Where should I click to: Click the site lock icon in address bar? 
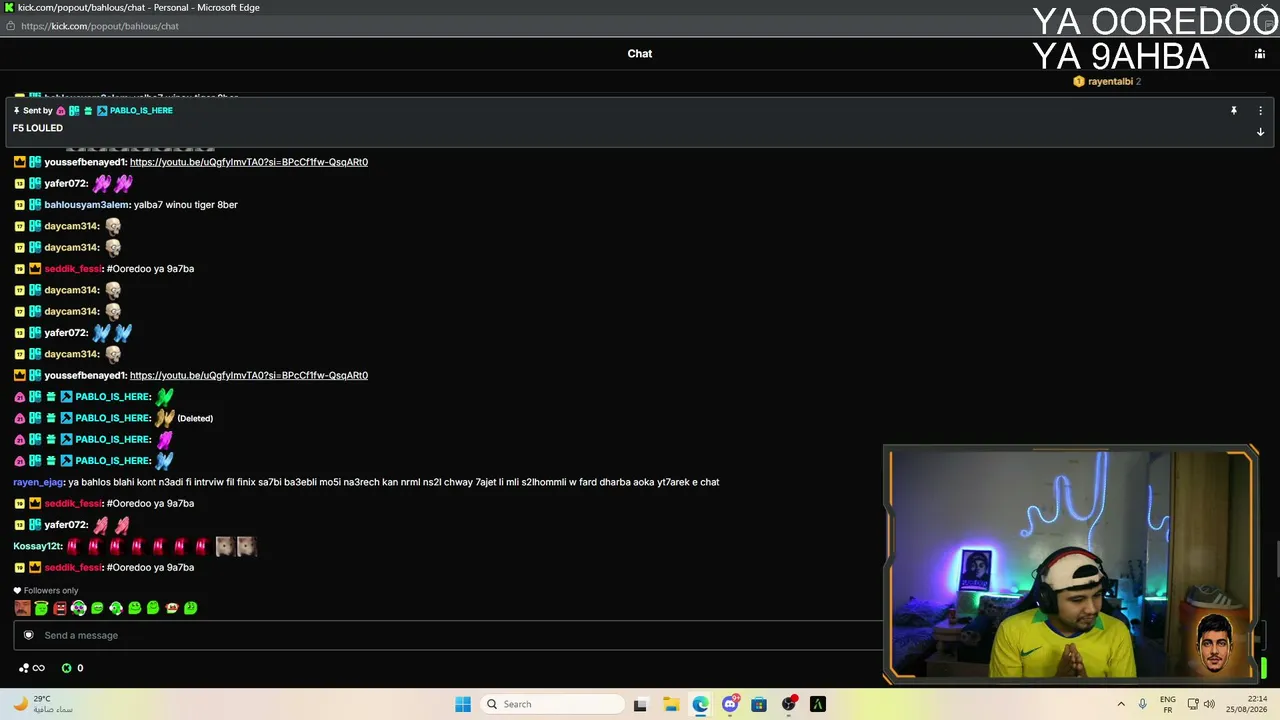[x=11, y=26]
